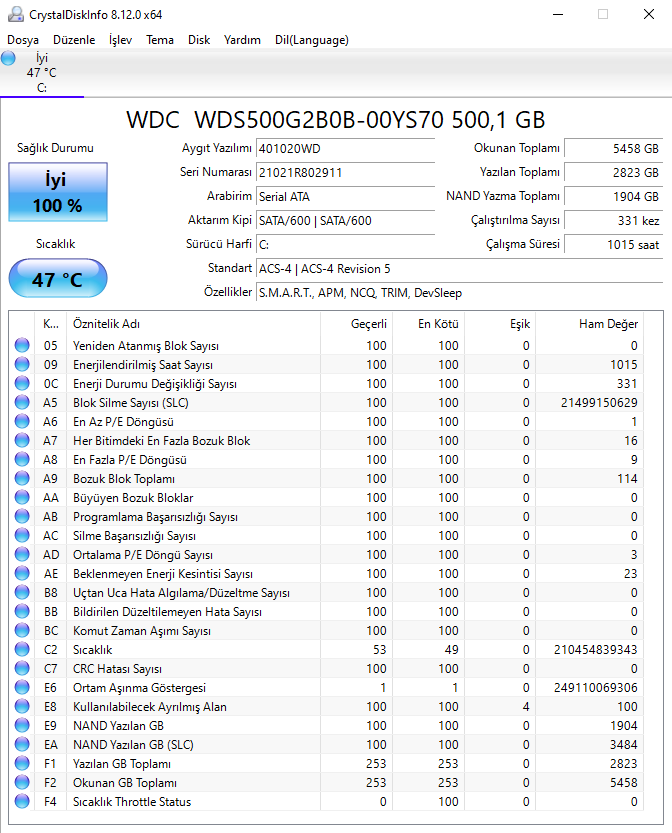Click status orb for Bozuk Blok Toplamı
This screenshot has width=672, height=833.
[22, 478]
